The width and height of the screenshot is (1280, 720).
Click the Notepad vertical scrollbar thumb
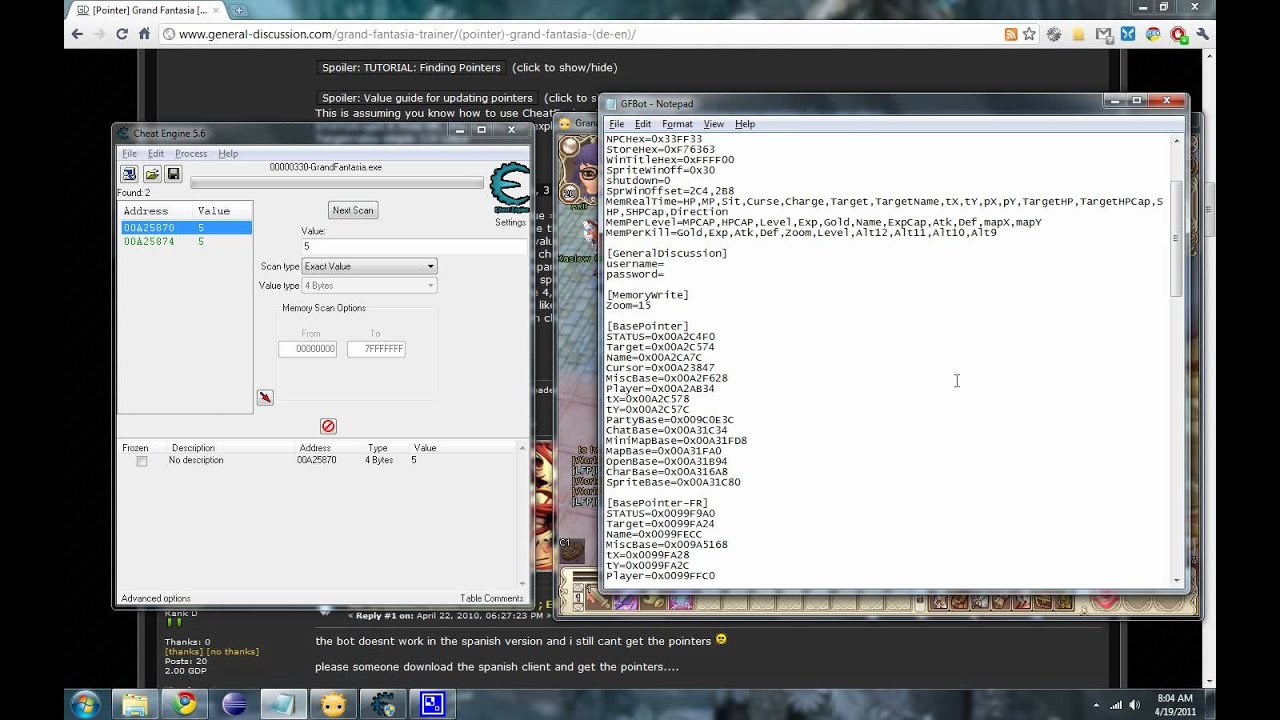pyautogui.click(x=1177, y=239)
